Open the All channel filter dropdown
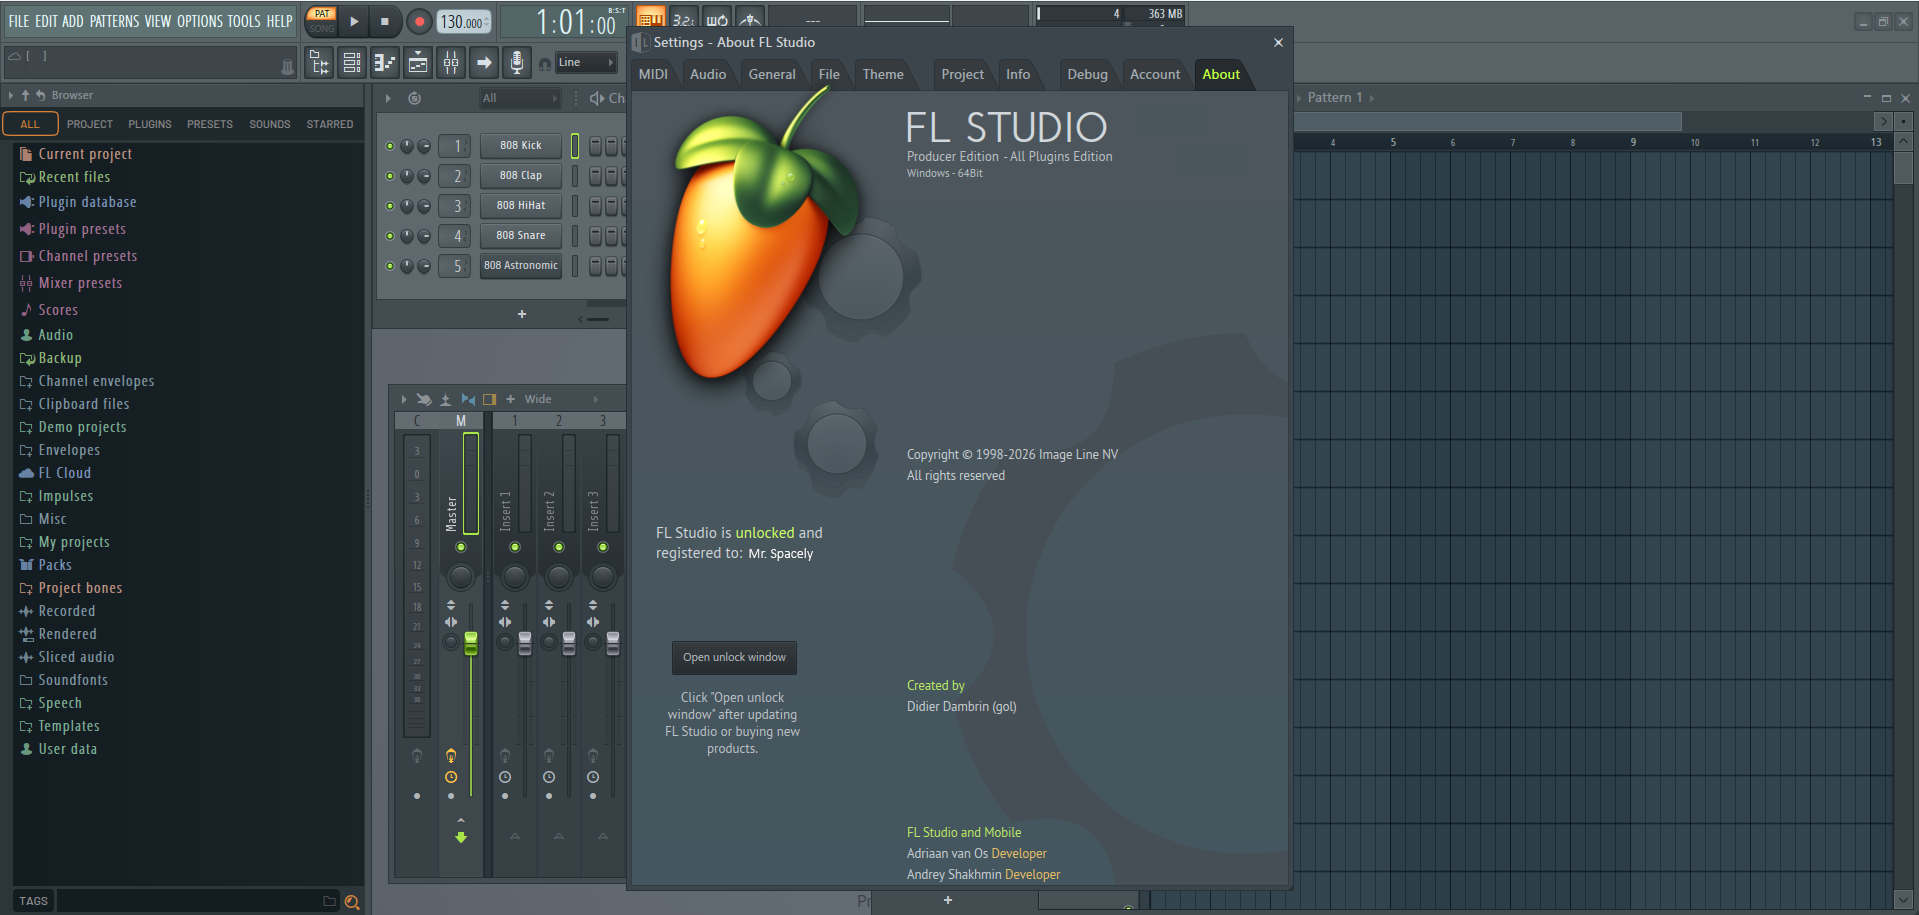 point(519,98)
